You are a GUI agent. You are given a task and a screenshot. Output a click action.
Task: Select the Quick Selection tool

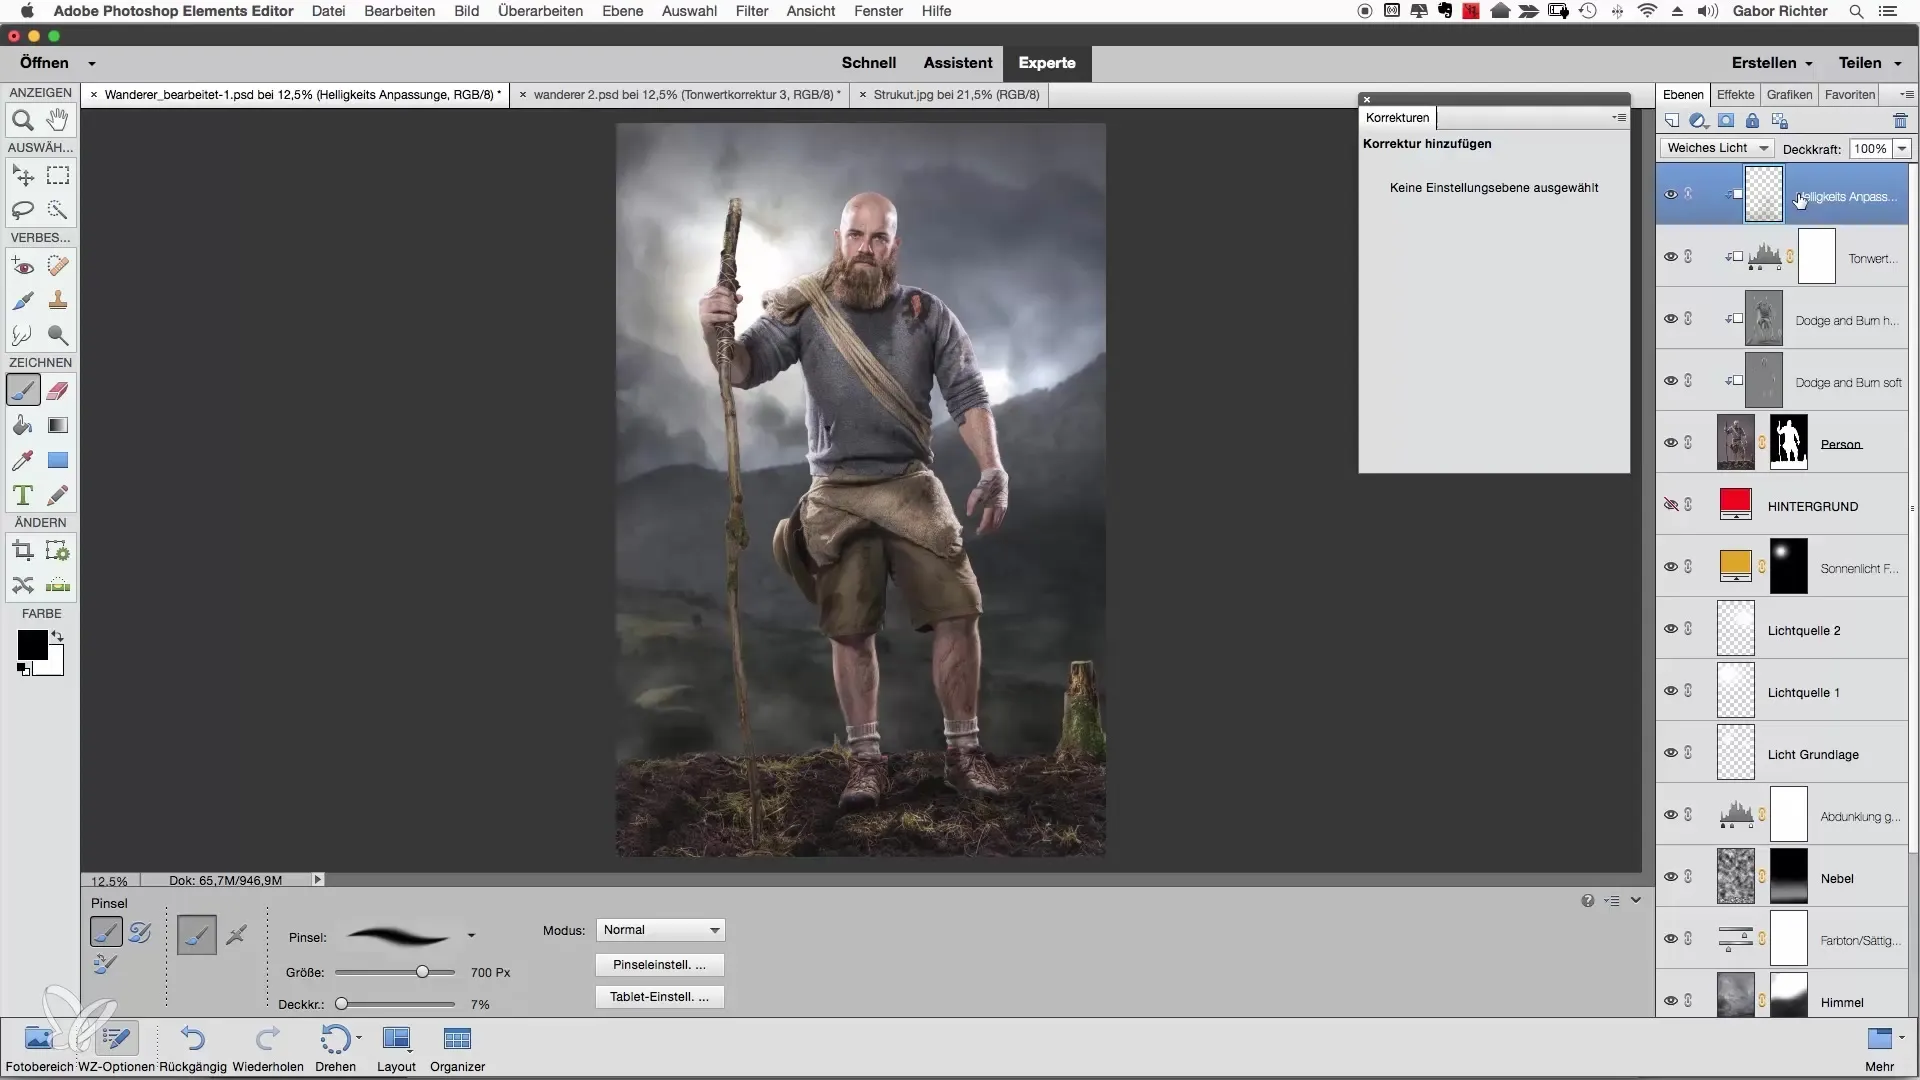58,210
